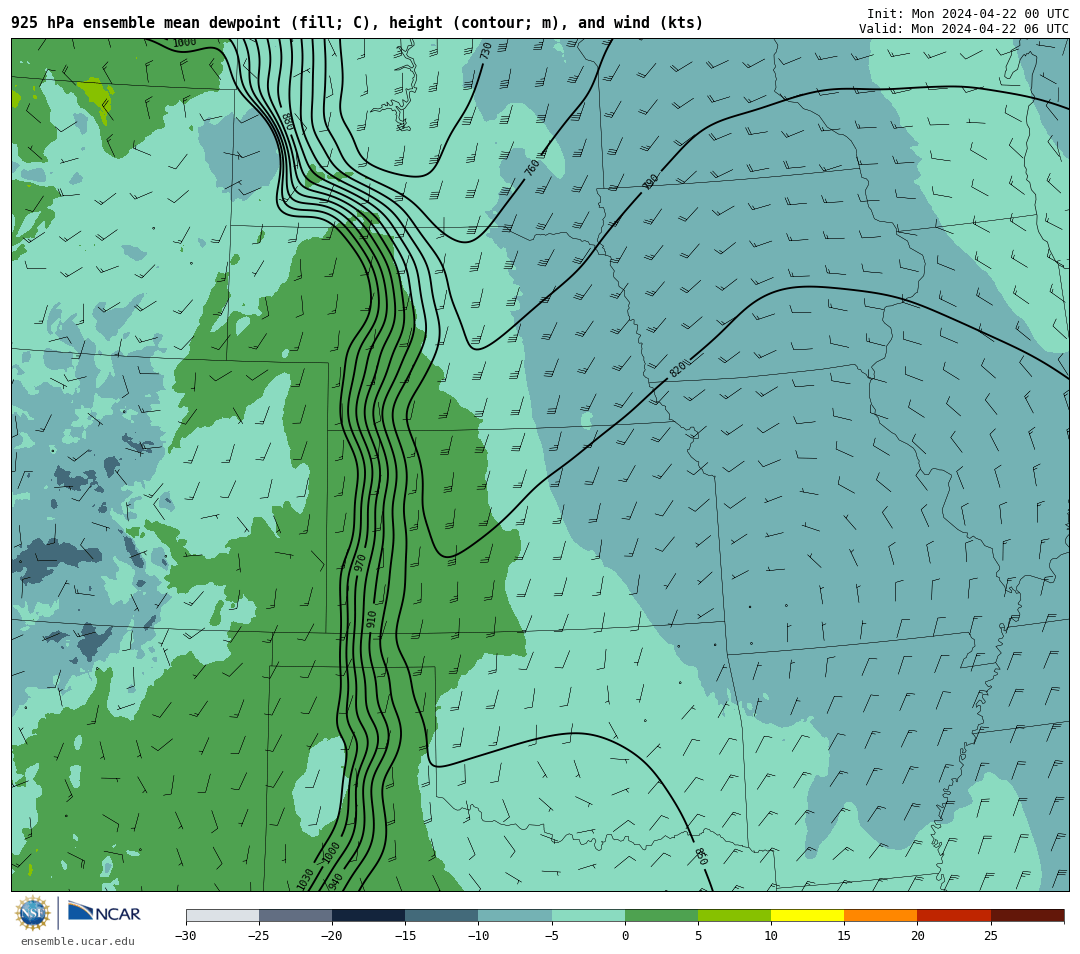Screen dimensions: 1080x954
Task: Click the colorbar tick label 0
Action: pos(625,935)
